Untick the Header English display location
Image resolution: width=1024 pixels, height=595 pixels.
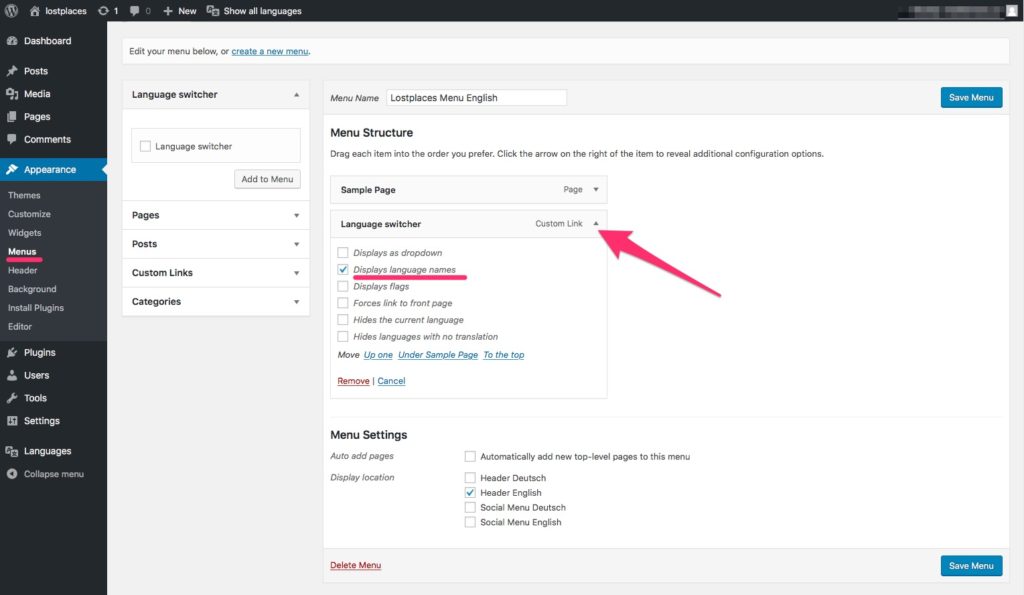[470, 492]
